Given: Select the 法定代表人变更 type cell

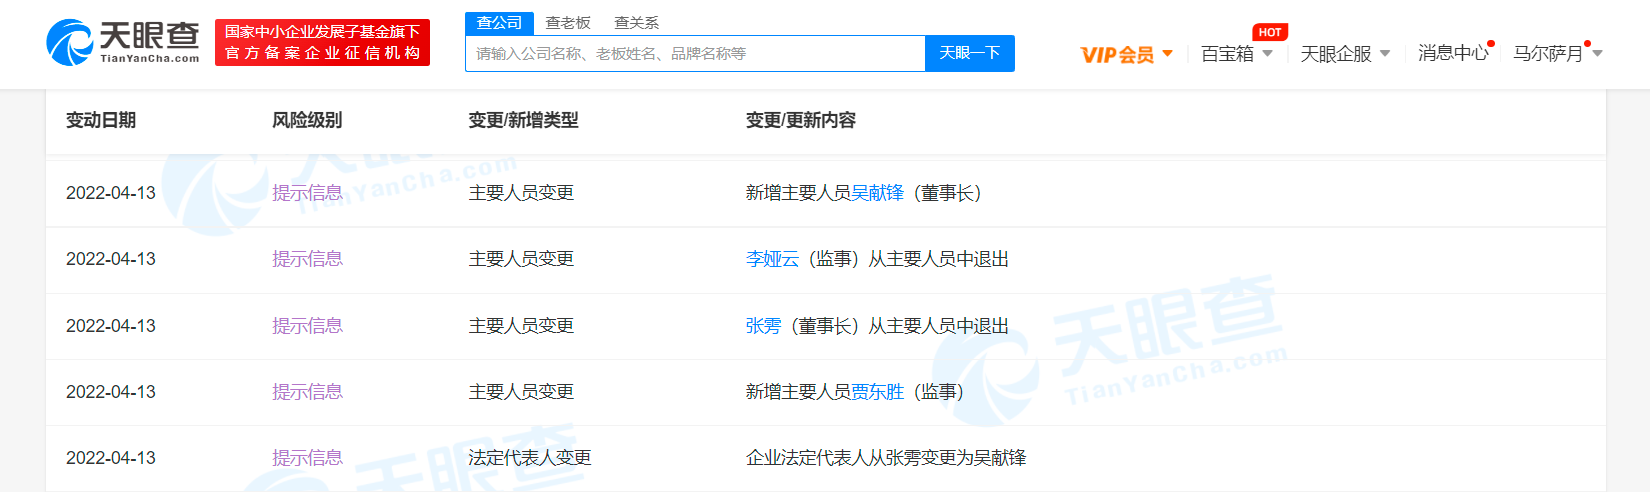Looking at the screenshot, I should [x=530, y=458].
